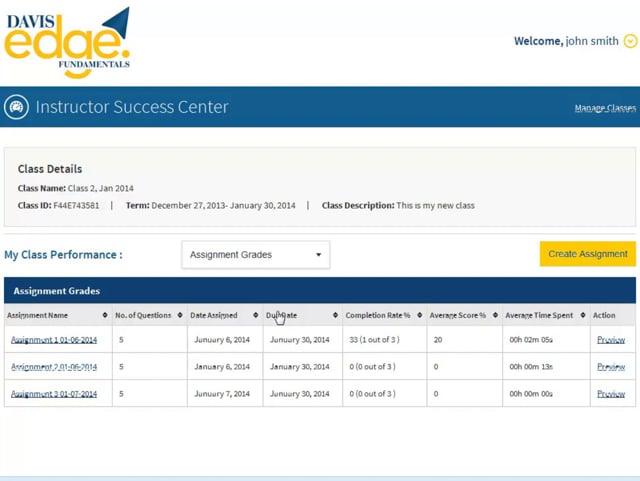Open the Assignment Grades performance dropdown

coord(256,255)
